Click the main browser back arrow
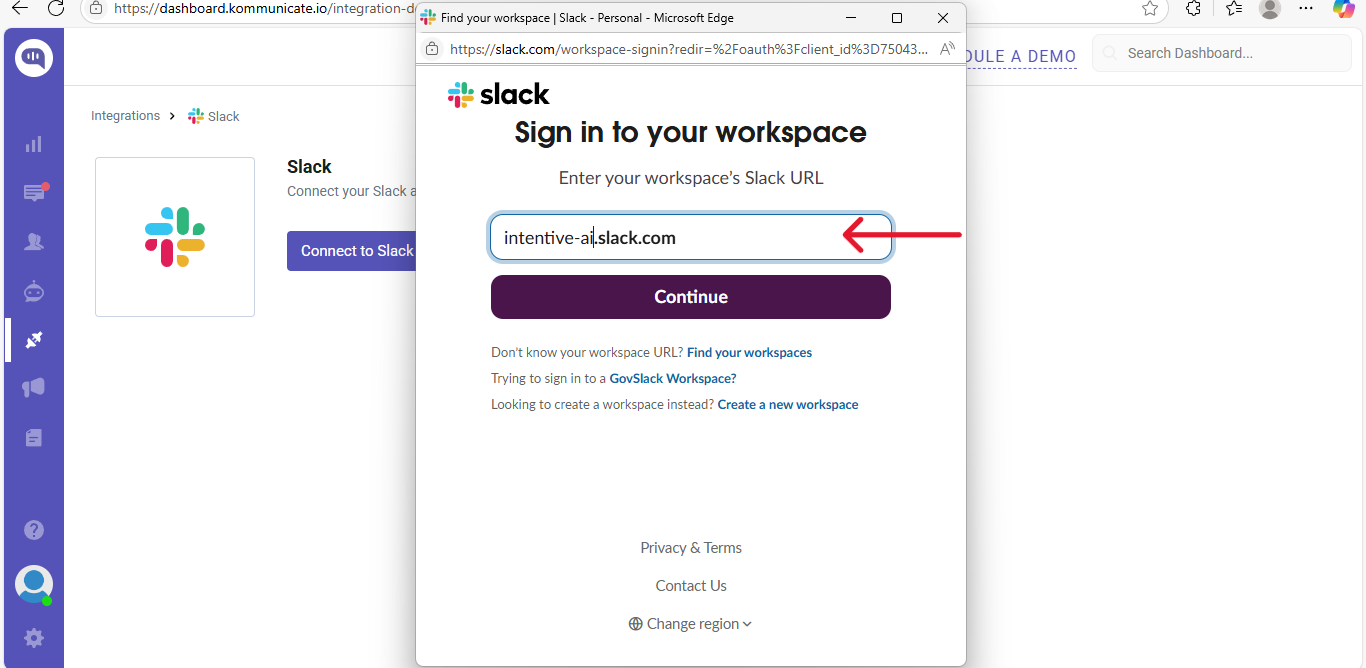 (20, 8)
